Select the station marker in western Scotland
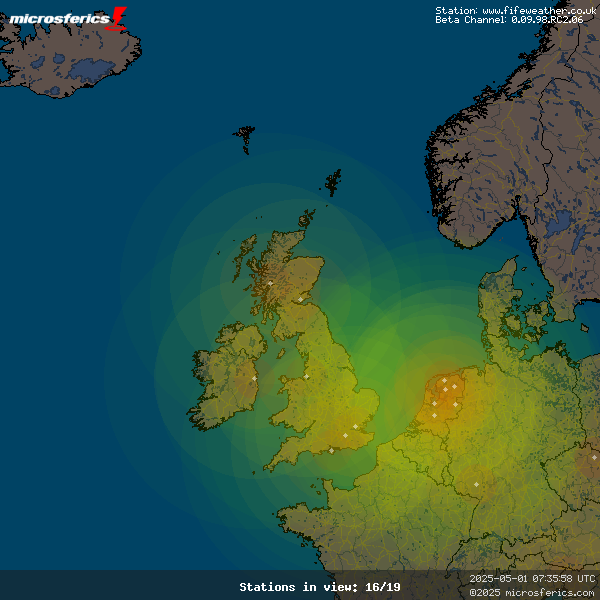Viewport: 600px width, 600px height. click(270, 283)
